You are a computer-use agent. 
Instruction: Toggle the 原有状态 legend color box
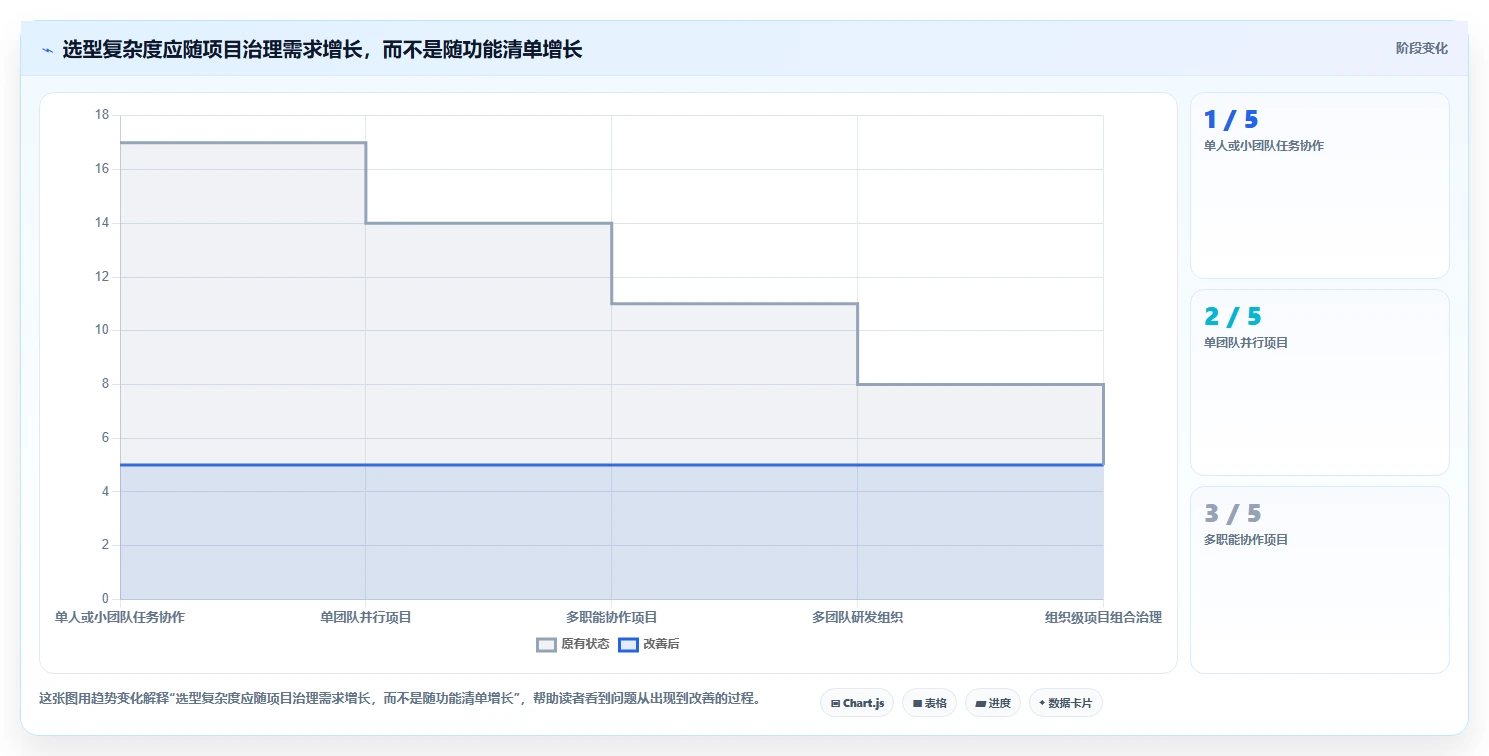tap(546, 645)
